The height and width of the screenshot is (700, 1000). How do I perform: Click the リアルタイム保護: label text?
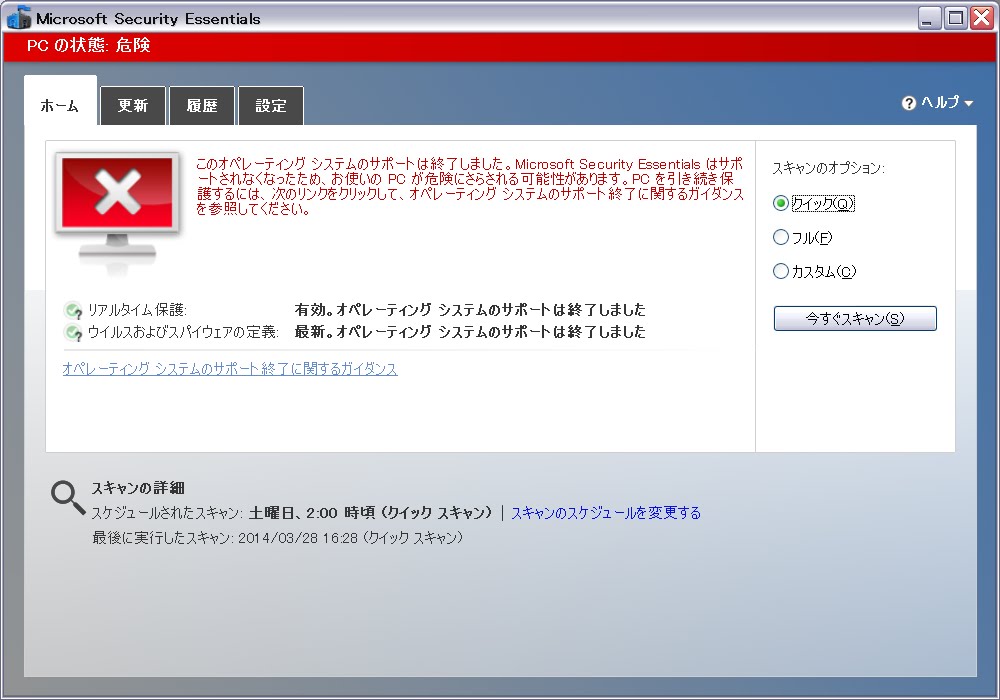[x=137, y=310]
